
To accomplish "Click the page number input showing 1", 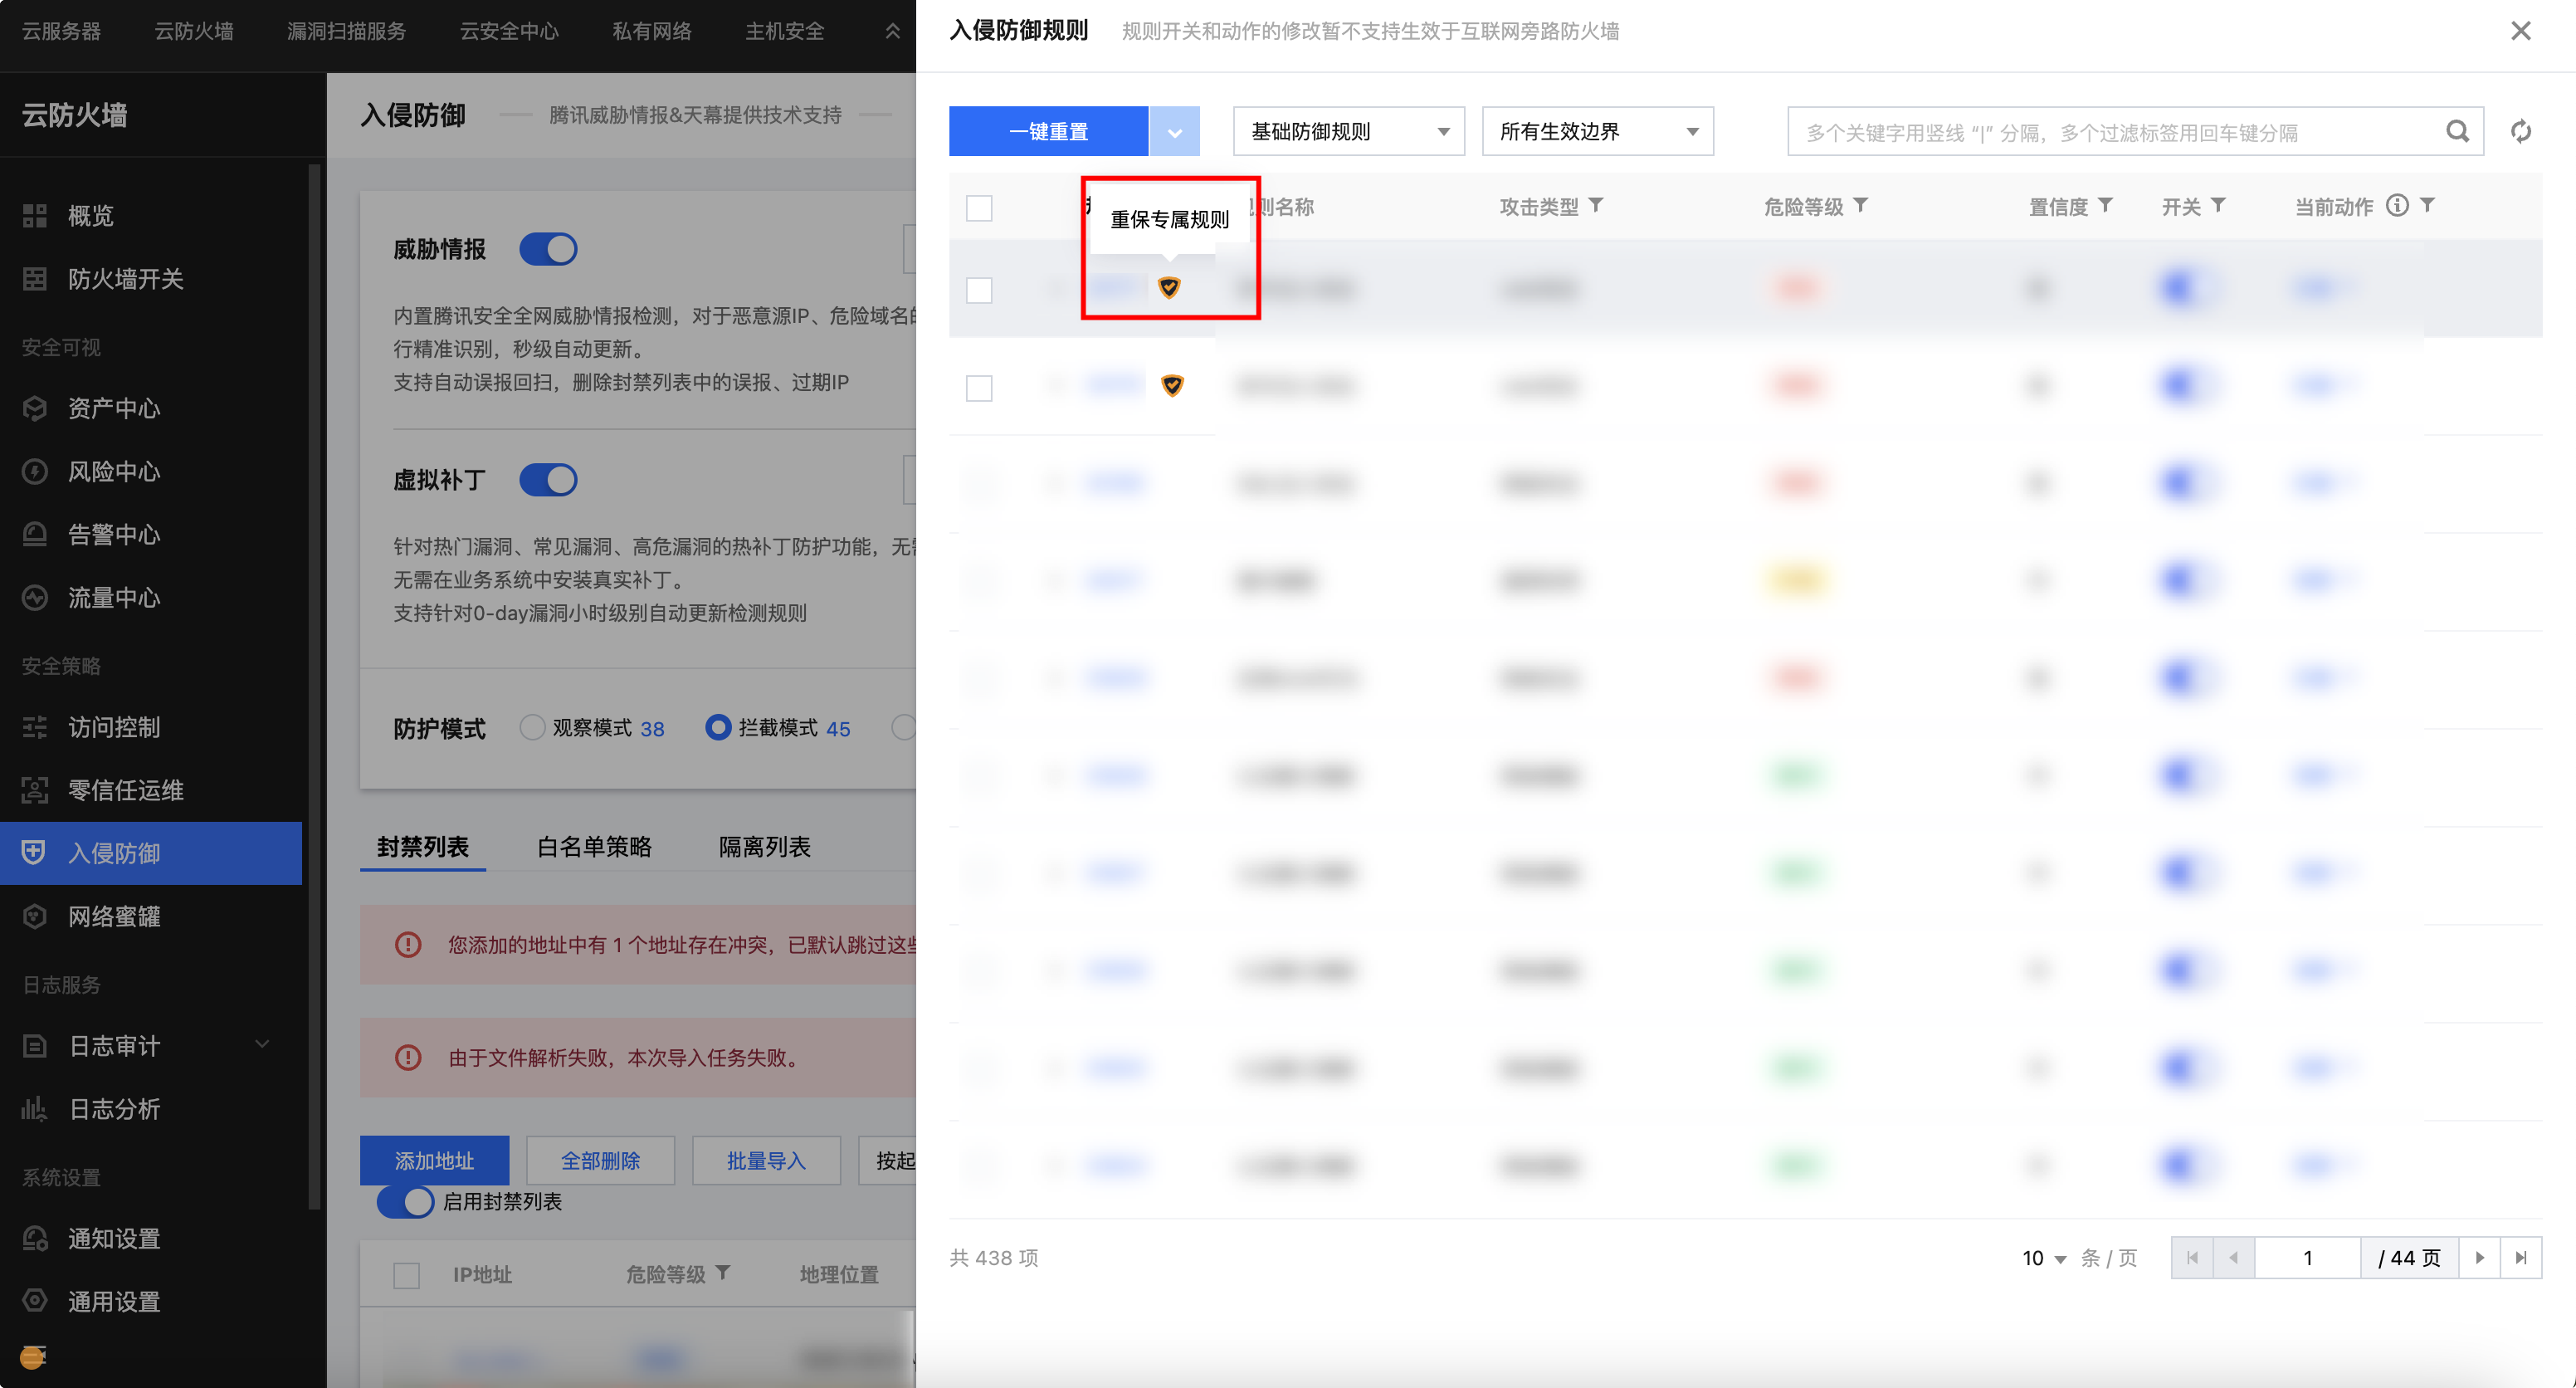I will [2307, 1258].
